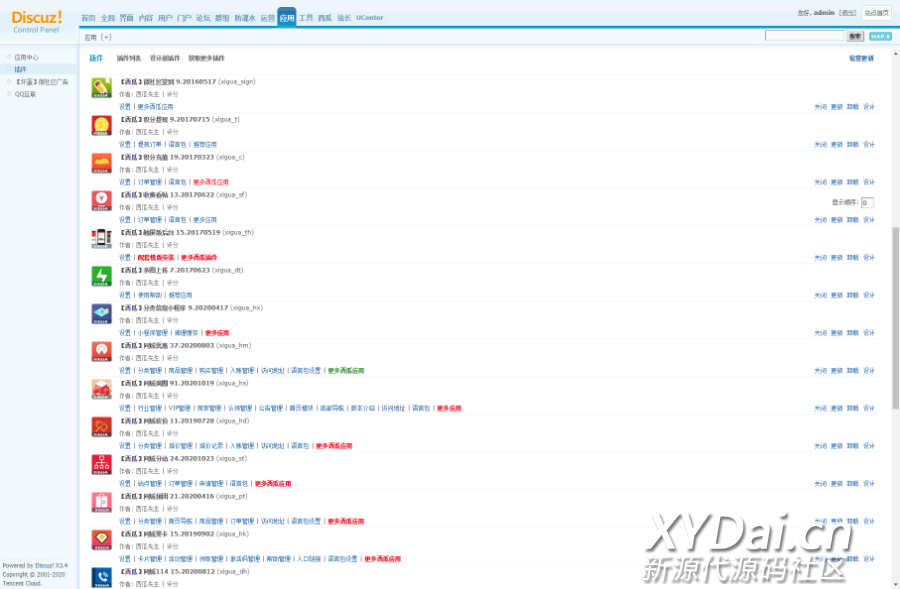Click 关闭 on the xigua_hm row

click(x=820, y=371)
